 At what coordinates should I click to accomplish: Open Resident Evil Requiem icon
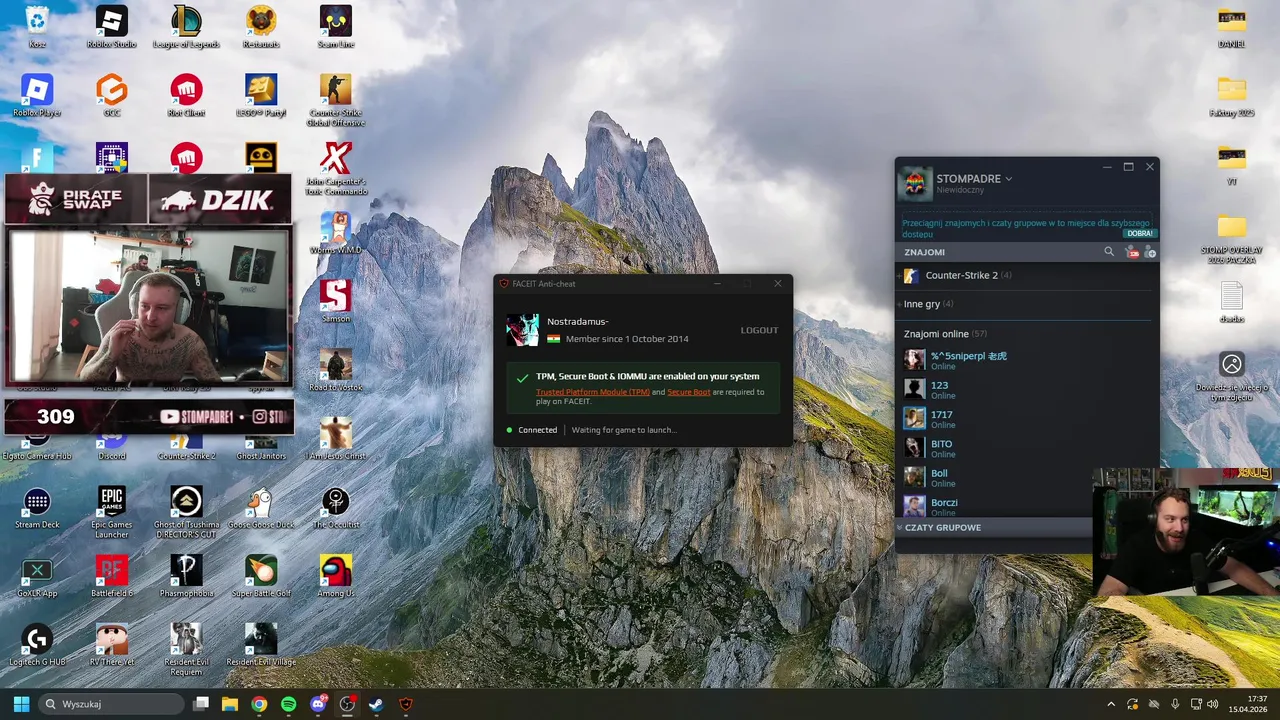point(186,650)
